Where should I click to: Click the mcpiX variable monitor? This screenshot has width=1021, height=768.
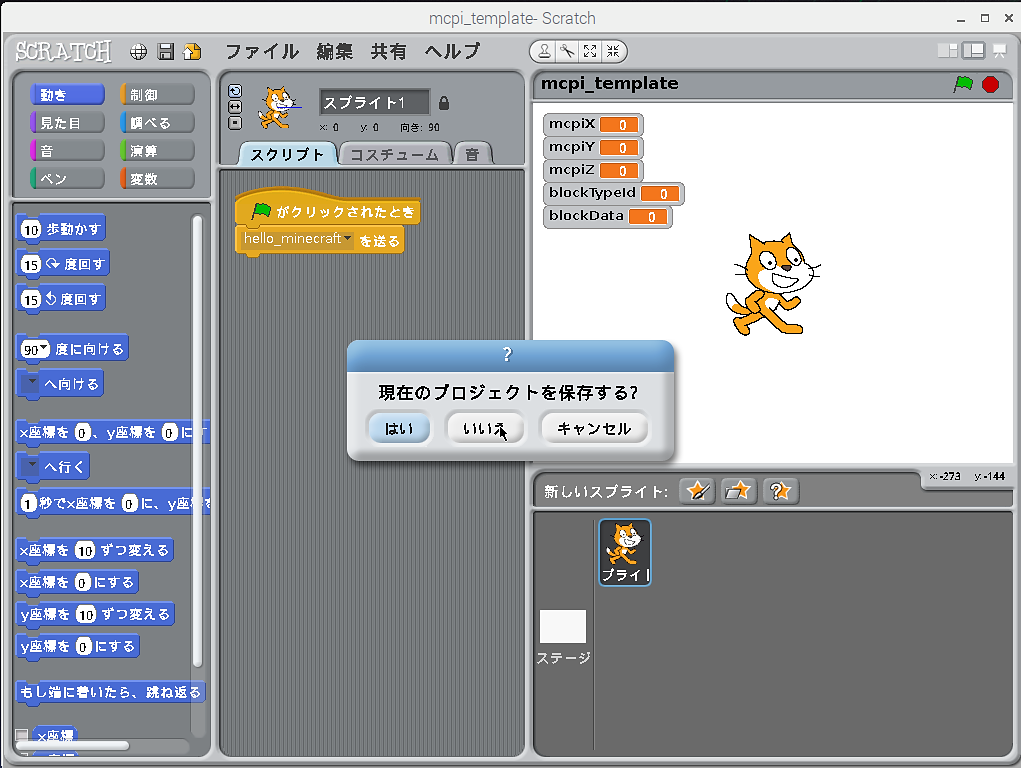[593, 124]
